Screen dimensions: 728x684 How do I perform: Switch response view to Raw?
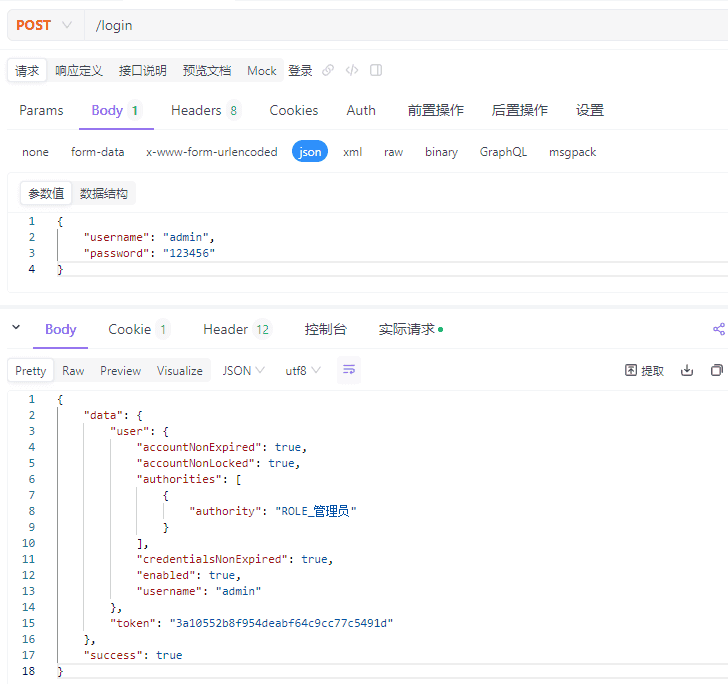pyautogui.click(x=73, y=371)
